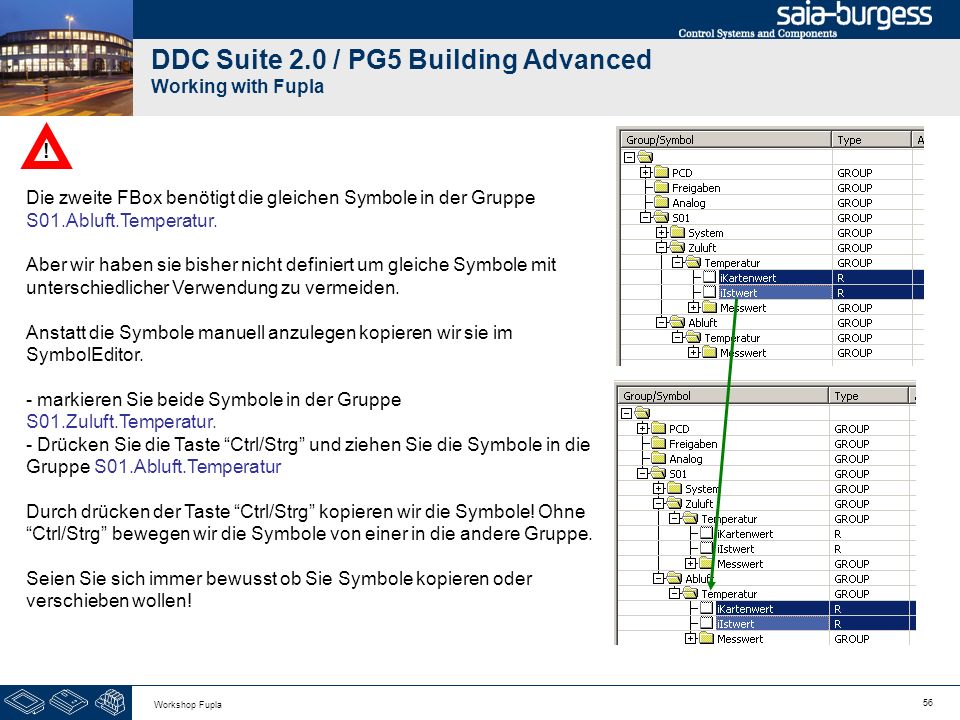960x720 pixels.
Task: Click the Zuluft open-folder icon in the upper tree
Action: coord(677,247)
